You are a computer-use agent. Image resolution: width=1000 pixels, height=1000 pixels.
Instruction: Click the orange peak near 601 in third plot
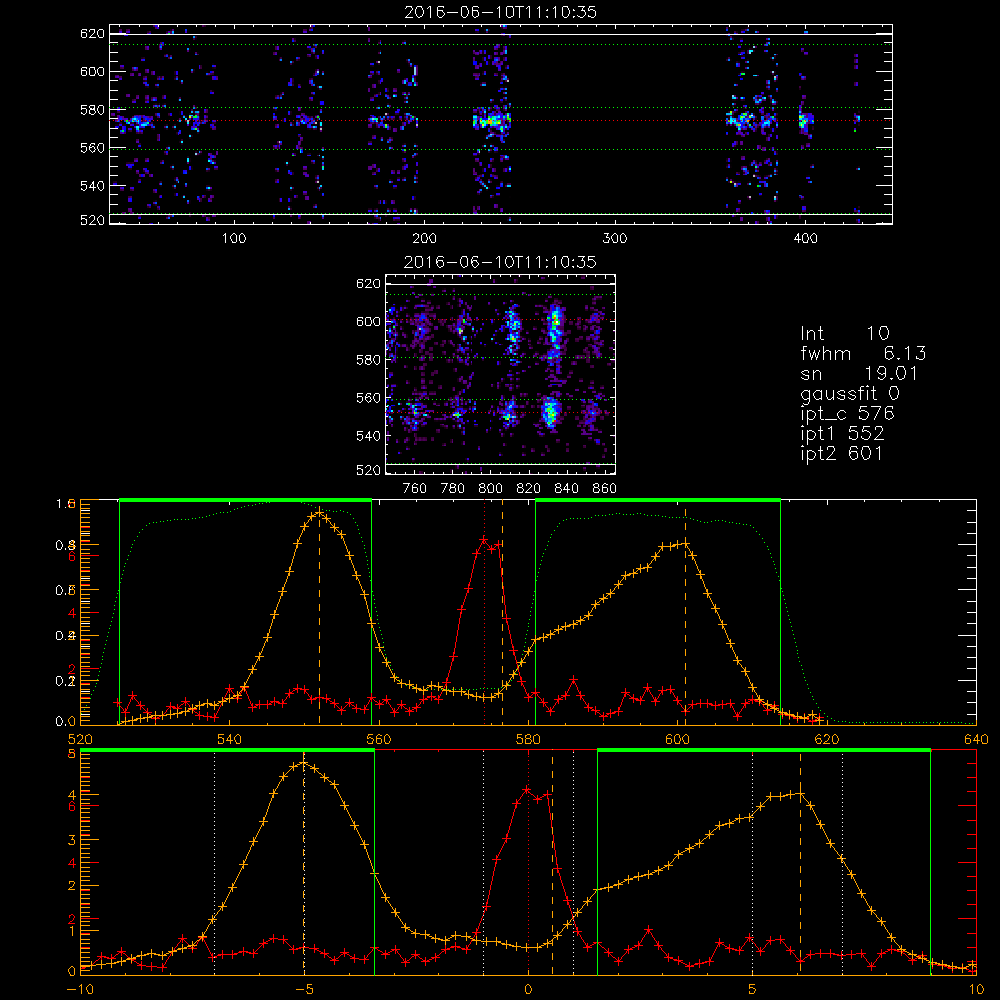click(x=685, y=543)
